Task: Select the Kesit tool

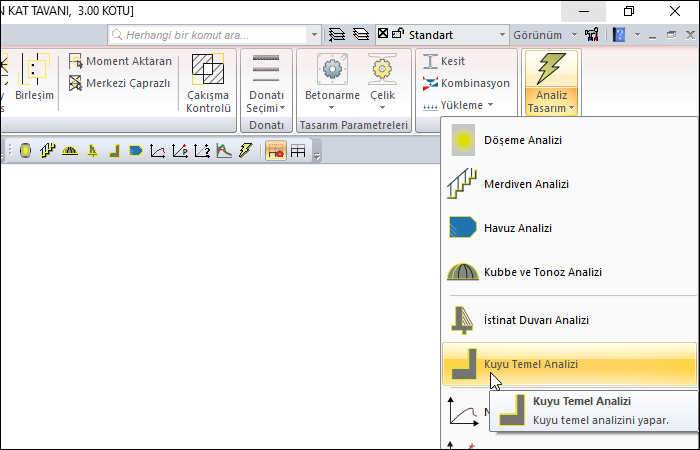Action: click(447, 62)
